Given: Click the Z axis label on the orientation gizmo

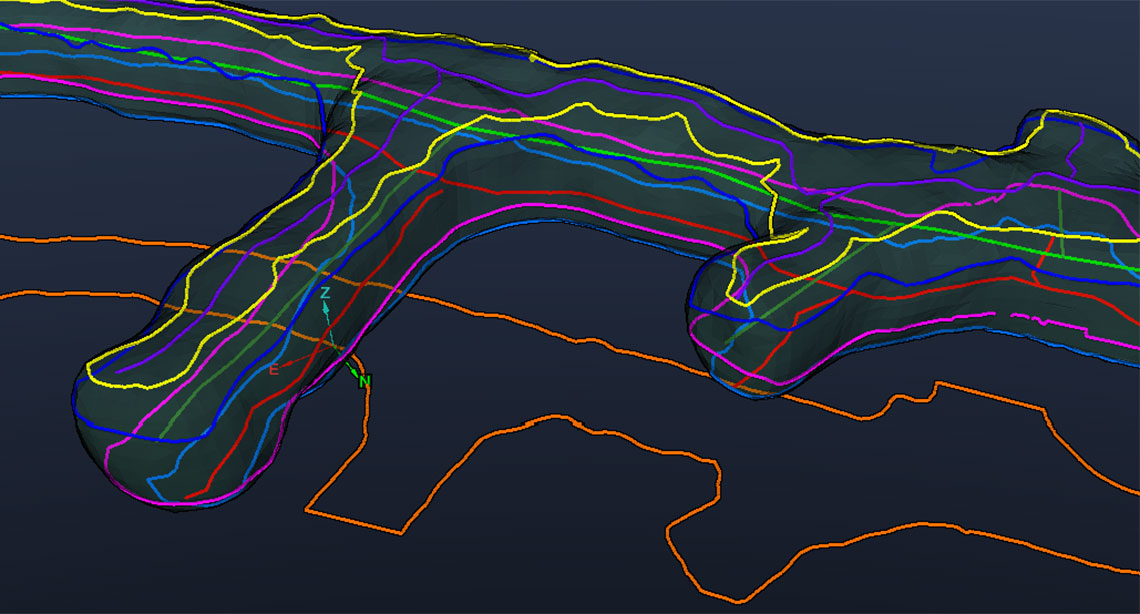Looking at the screenshot, I should point(325,293).
